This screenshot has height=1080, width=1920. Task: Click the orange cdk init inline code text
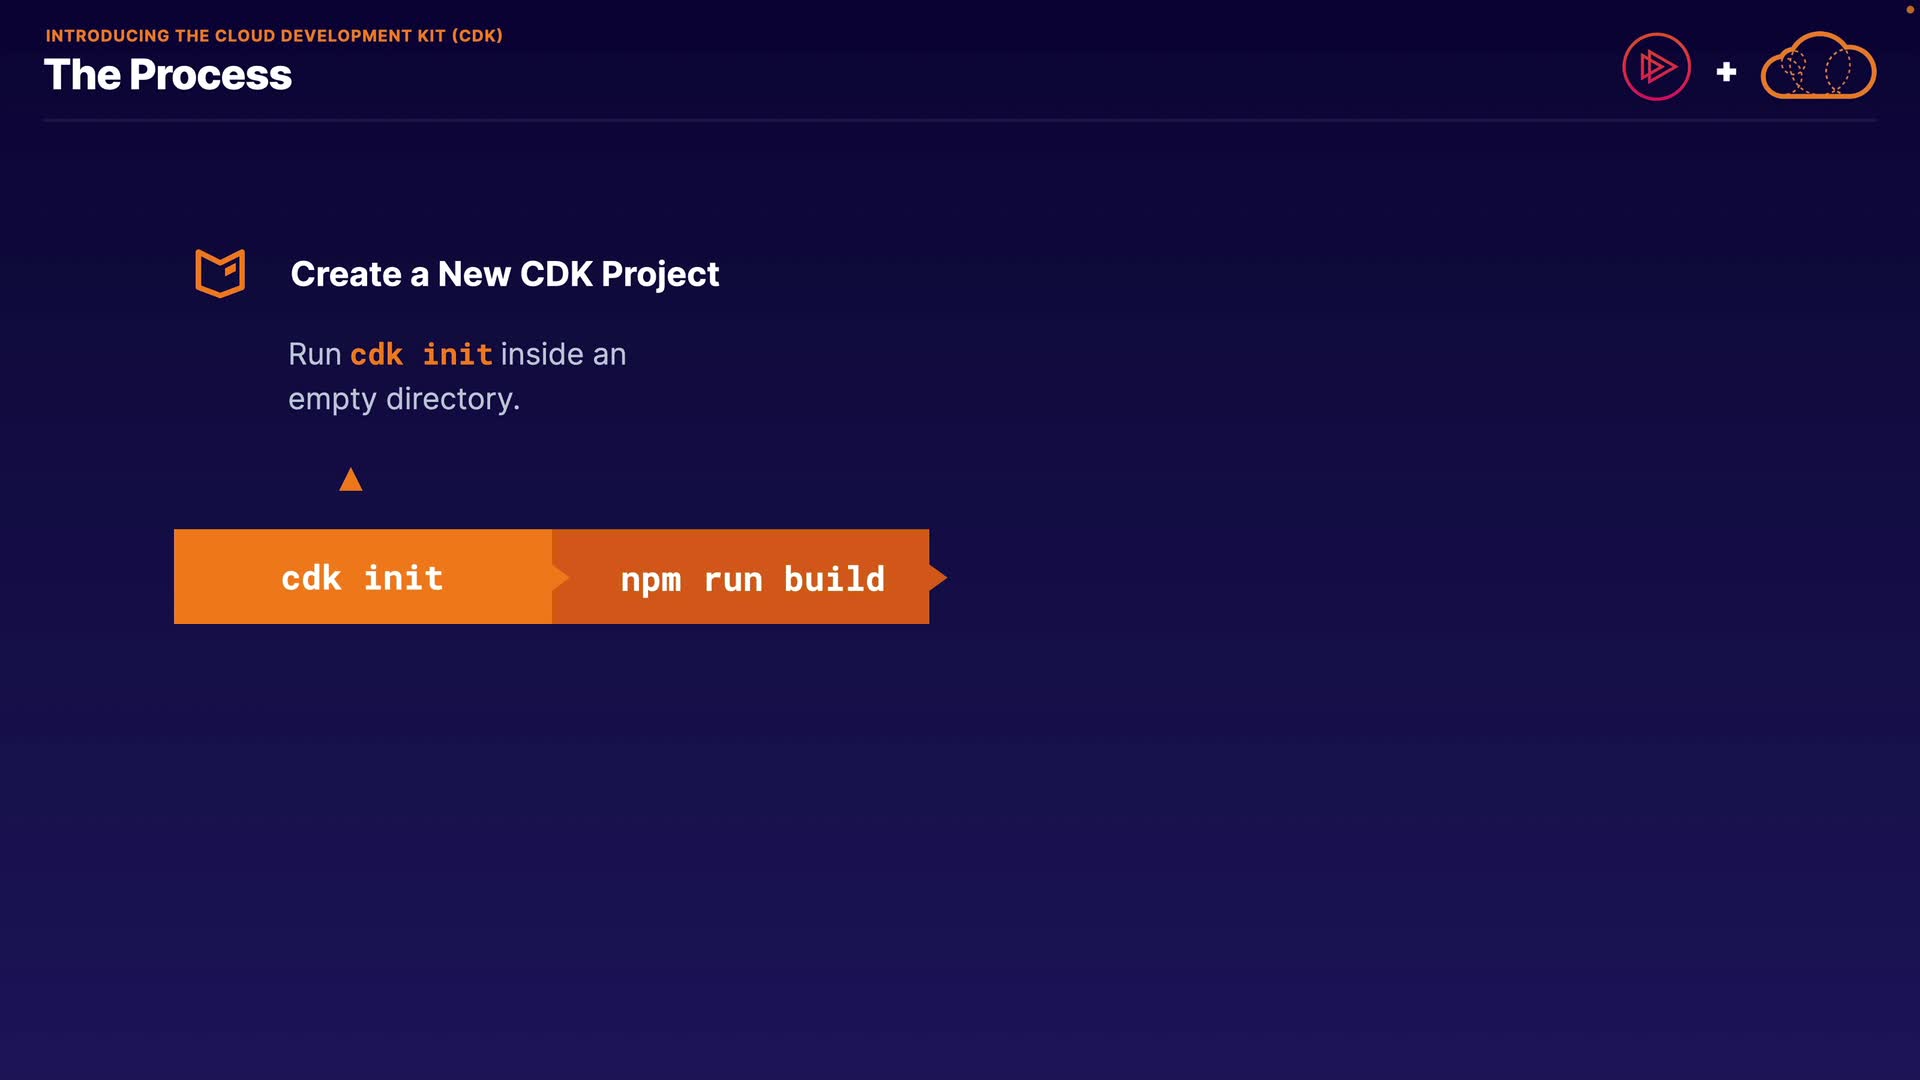(x=420, y=354)
